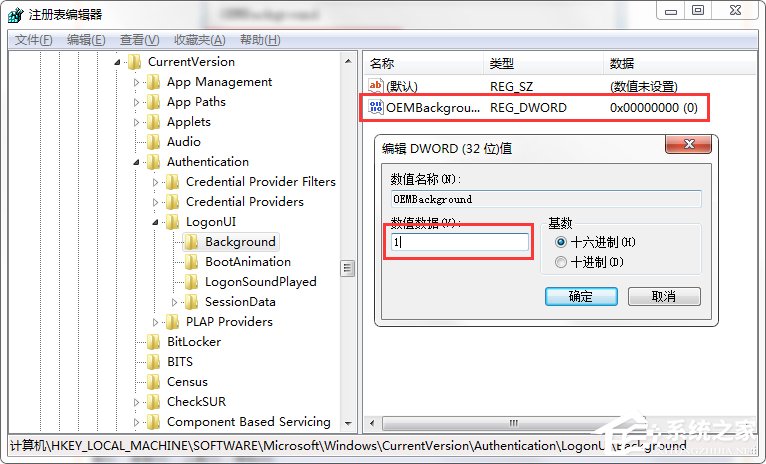Viewport: 766px width, 464px height.
Task: Click the Audio folder icon
Action: click(x=153, y=142)
